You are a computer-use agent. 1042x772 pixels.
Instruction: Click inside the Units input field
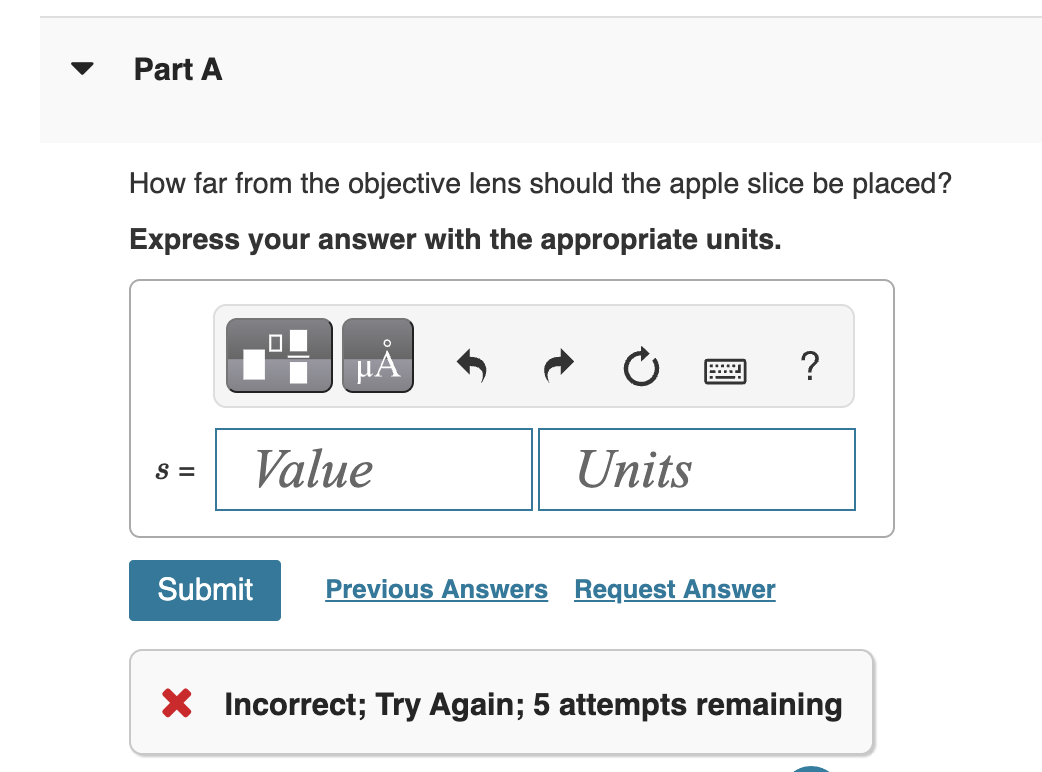696,469
